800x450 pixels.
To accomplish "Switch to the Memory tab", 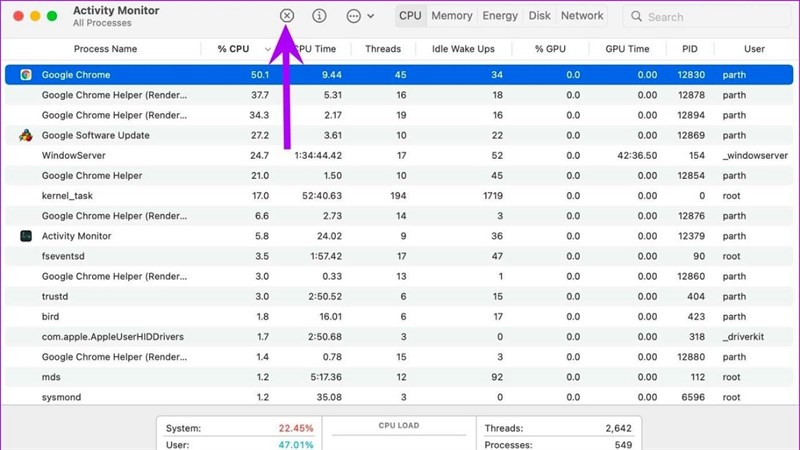I will [452, 16].
